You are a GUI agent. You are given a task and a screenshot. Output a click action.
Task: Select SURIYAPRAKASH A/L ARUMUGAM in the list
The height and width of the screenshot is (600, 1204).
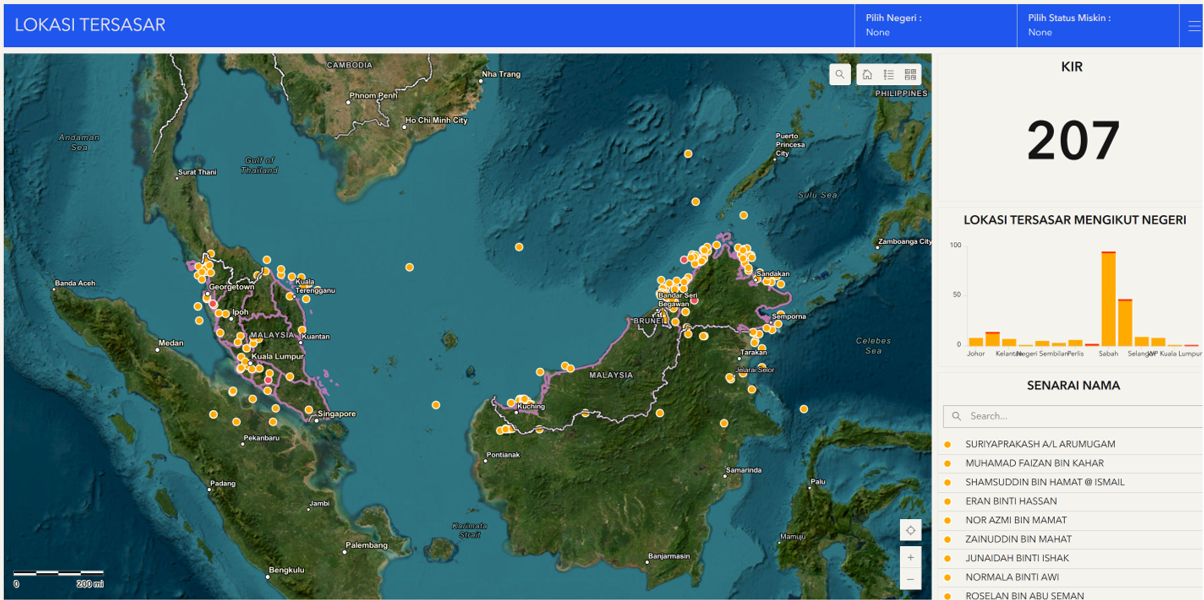coord(1068,444)
